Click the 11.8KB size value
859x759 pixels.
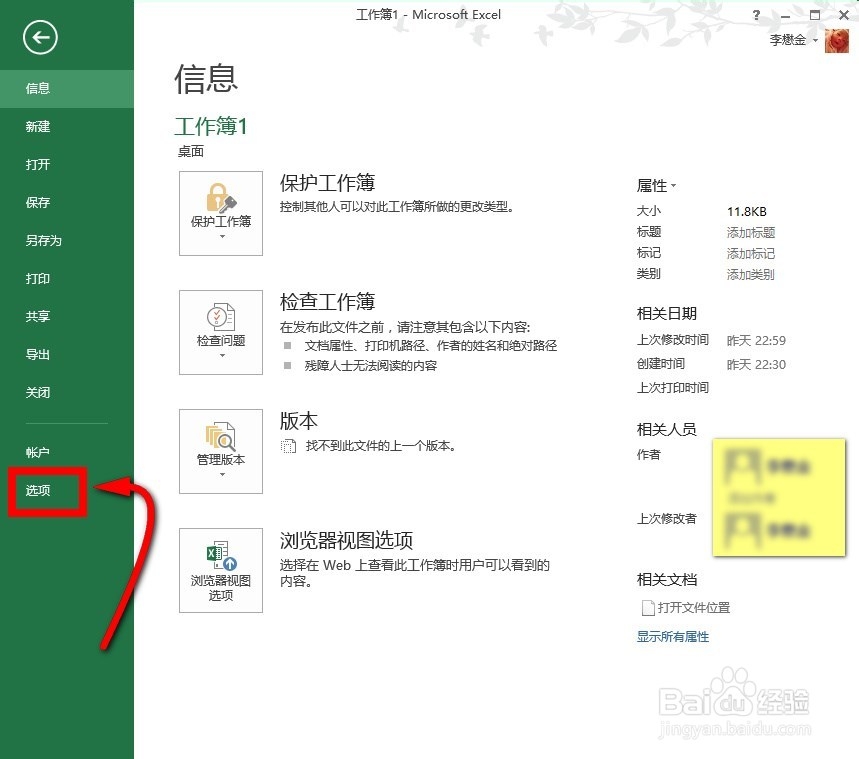coord(747,212)
